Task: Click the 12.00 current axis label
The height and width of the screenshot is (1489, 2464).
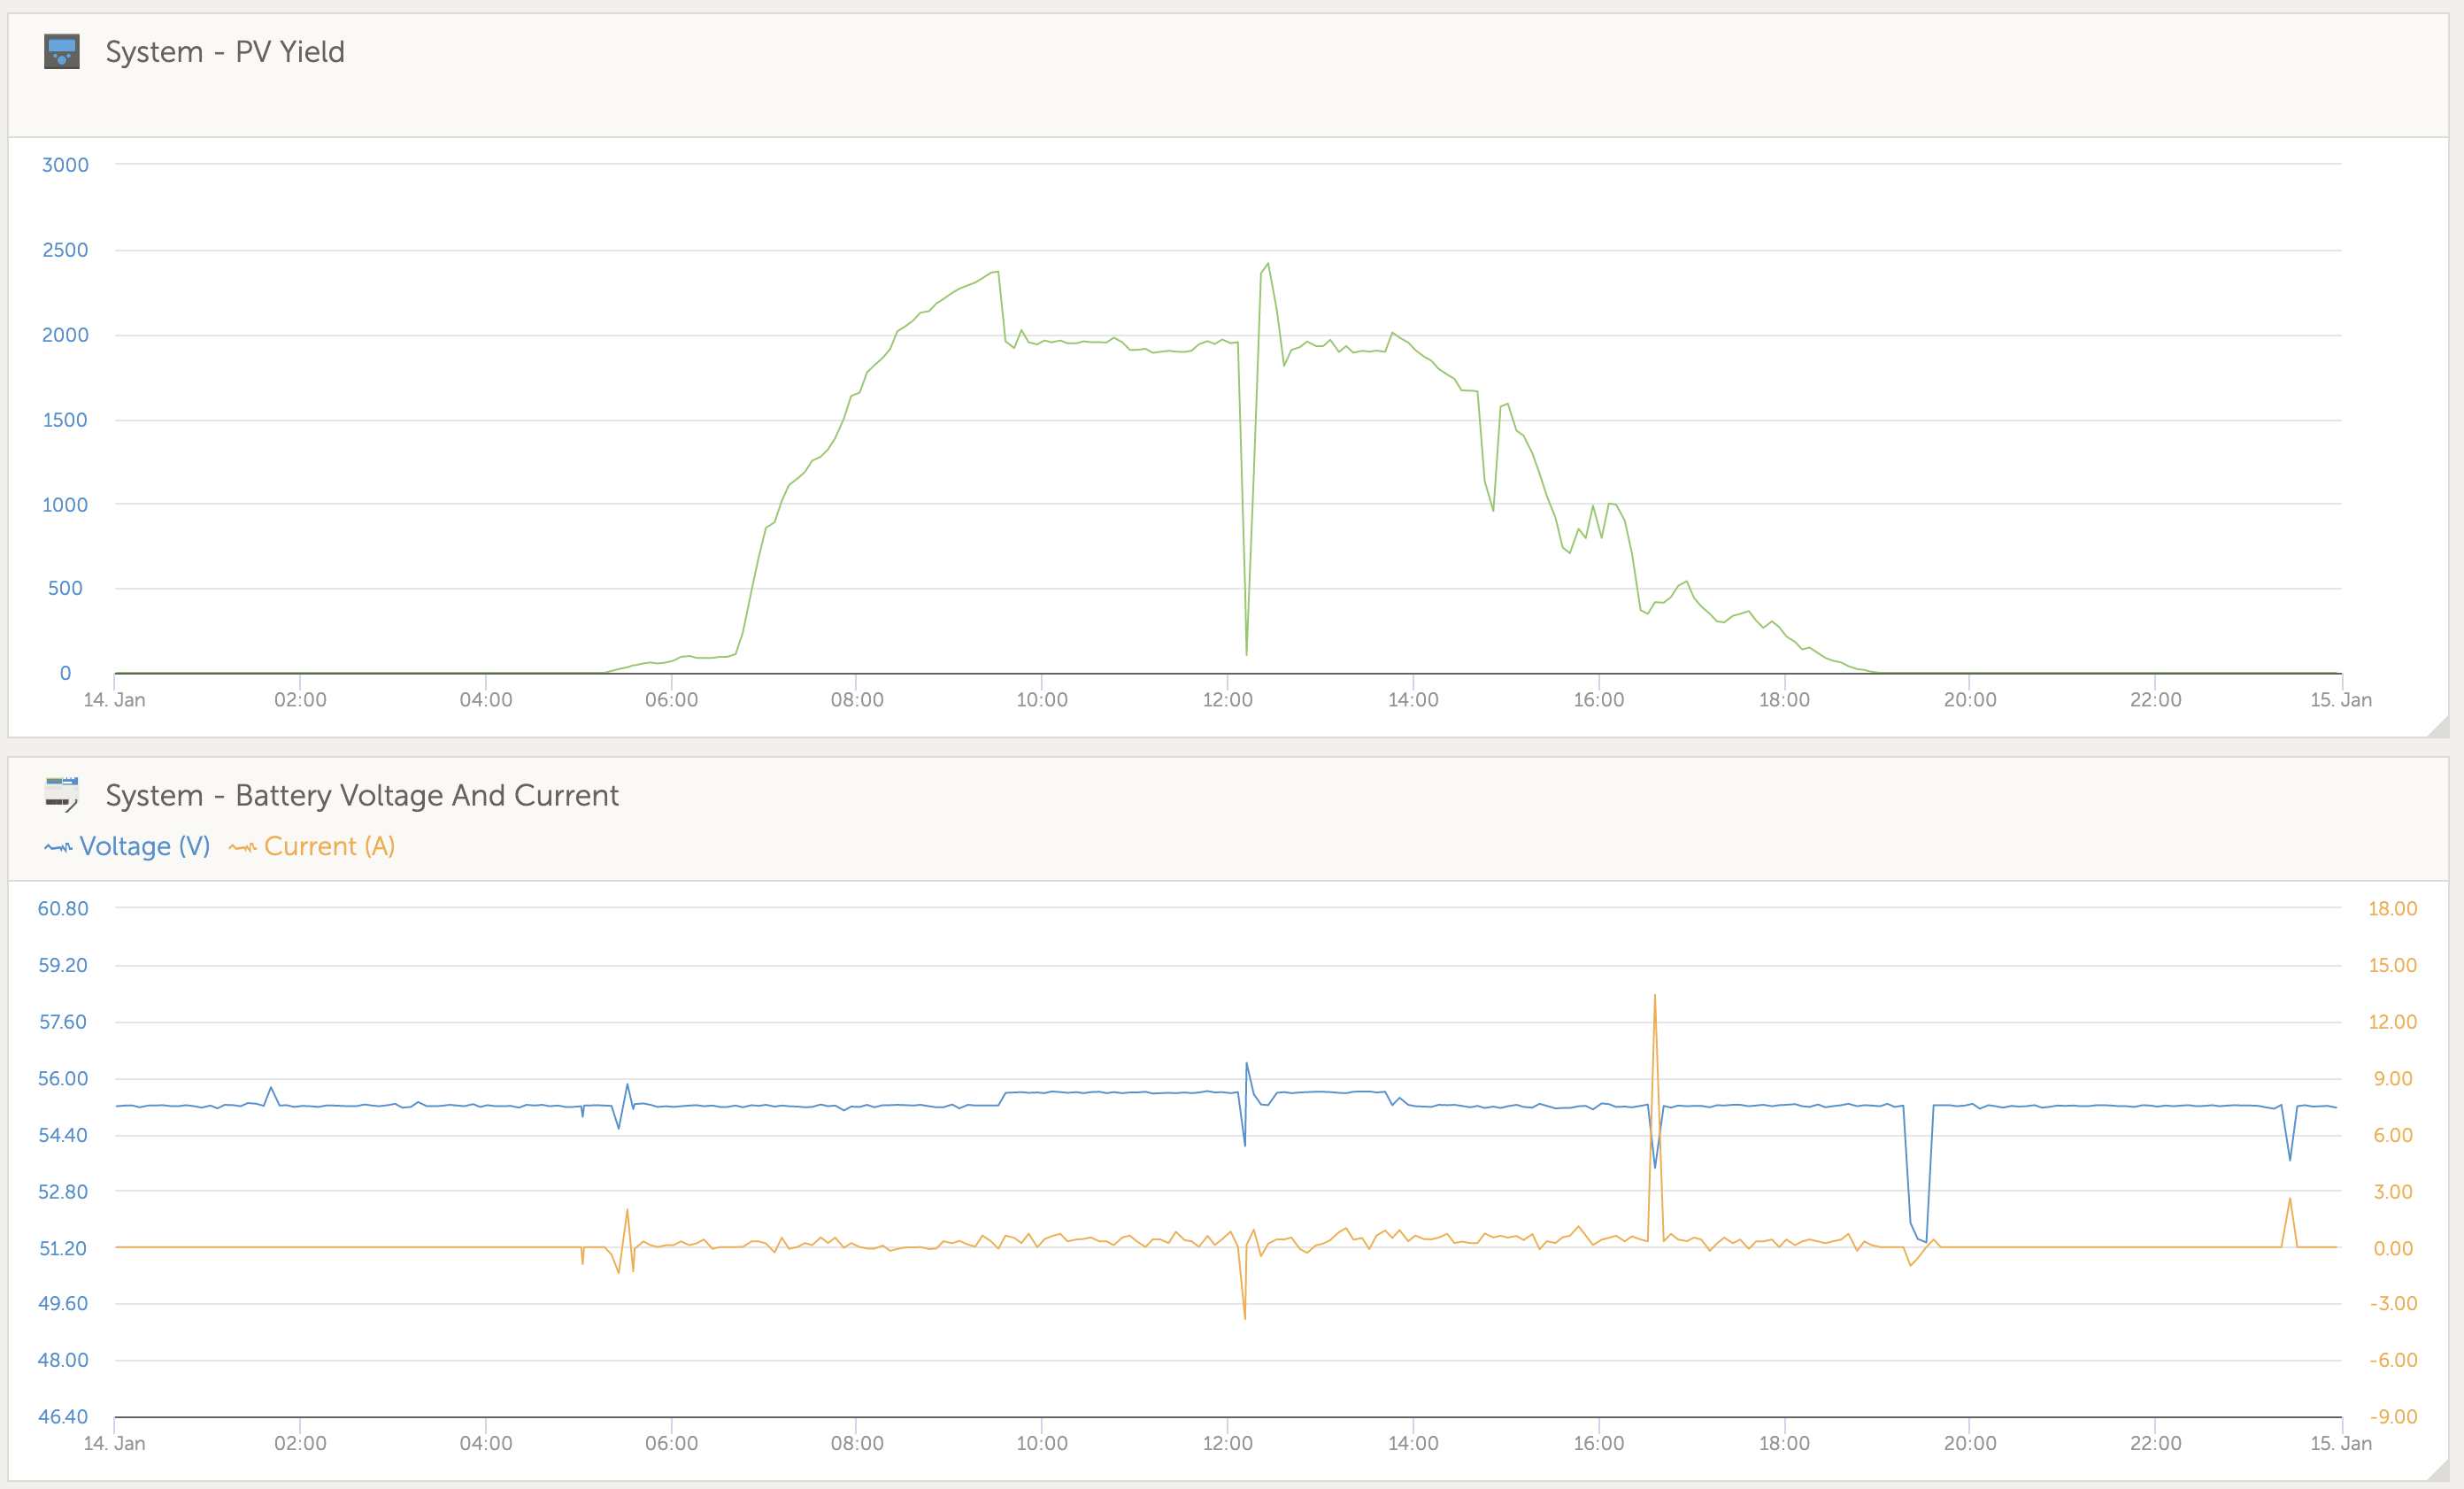Action: pyautogui.click(x=2392, y=1022)
